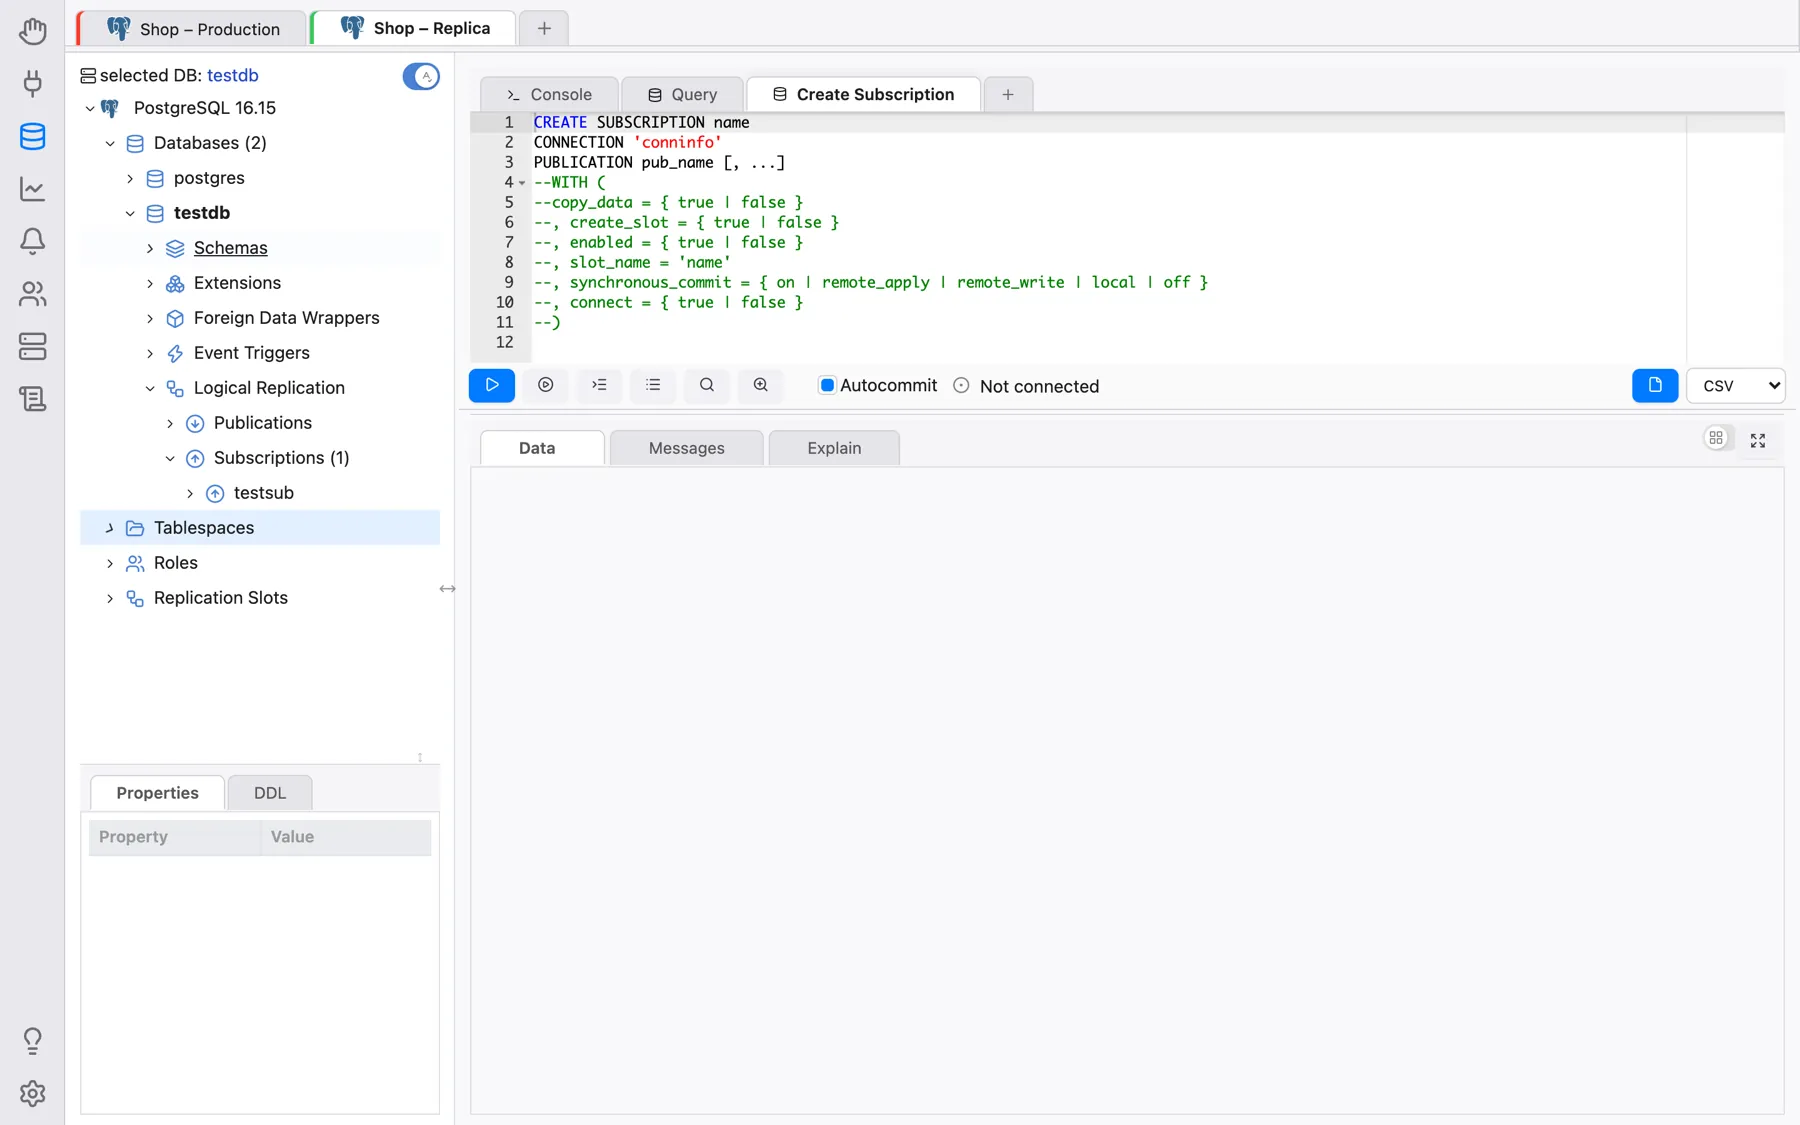Open the CSV export format dropdown
Viewport: 1800px width, 1125px height.
pyautogui.click(x=1736, y=385)
